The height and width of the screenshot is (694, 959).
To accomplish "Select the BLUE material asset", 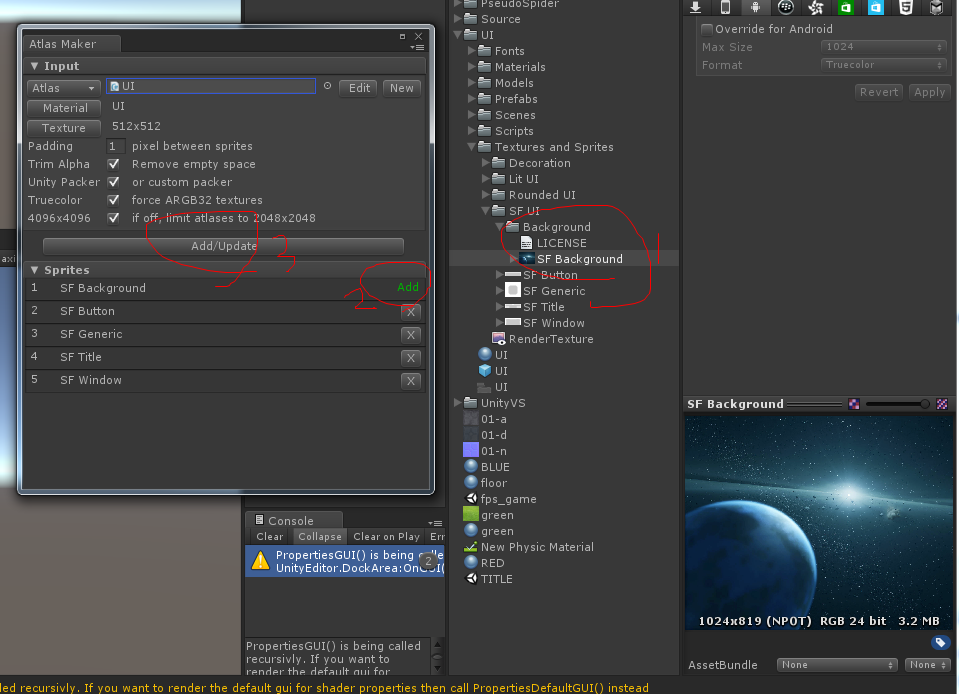I will (487, 467).
